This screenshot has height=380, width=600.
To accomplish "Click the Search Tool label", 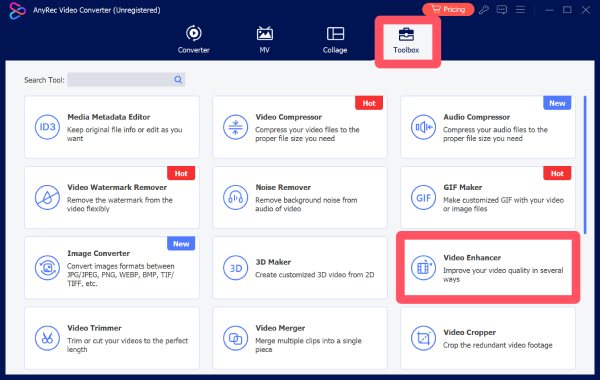I will pyautogui.click(x=44, y=80).
